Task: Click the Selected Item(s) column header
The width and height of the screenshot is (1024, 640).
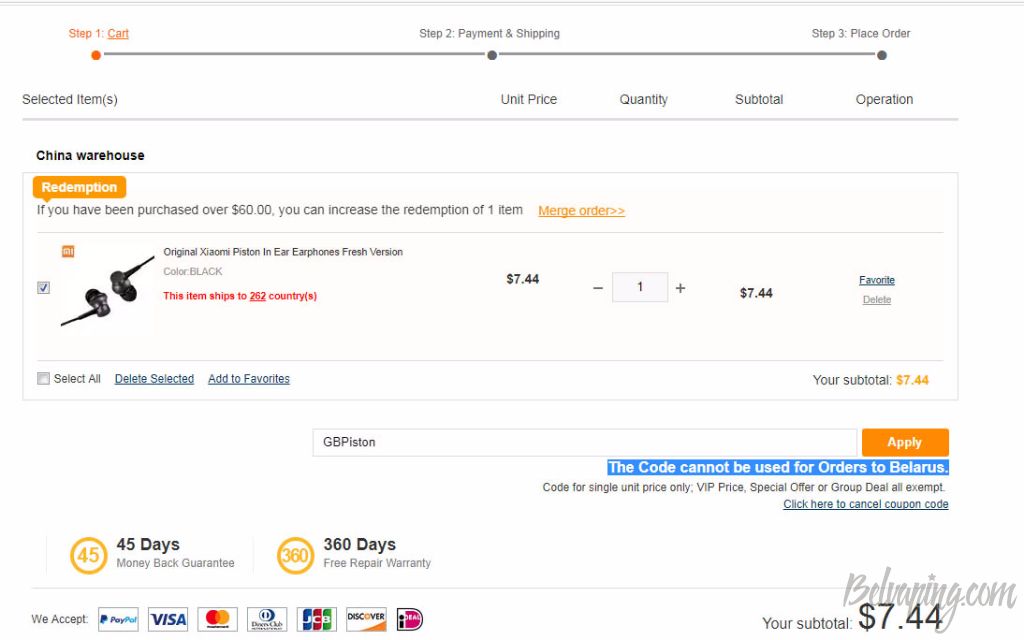Action: pyautogui.click(x=70, y=99)
